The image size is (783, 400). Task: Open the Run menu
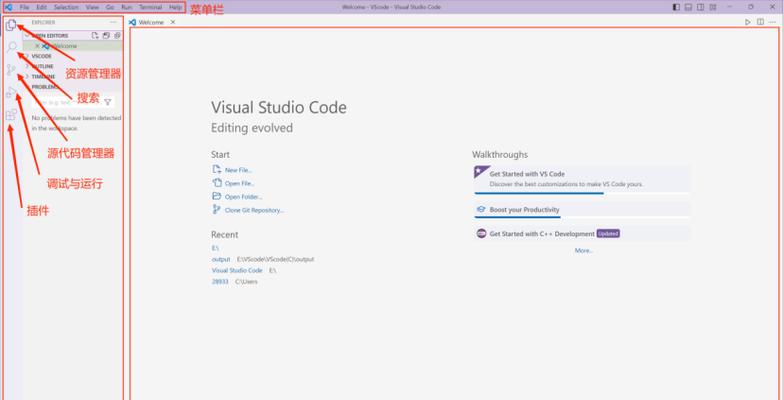(127, 7)
